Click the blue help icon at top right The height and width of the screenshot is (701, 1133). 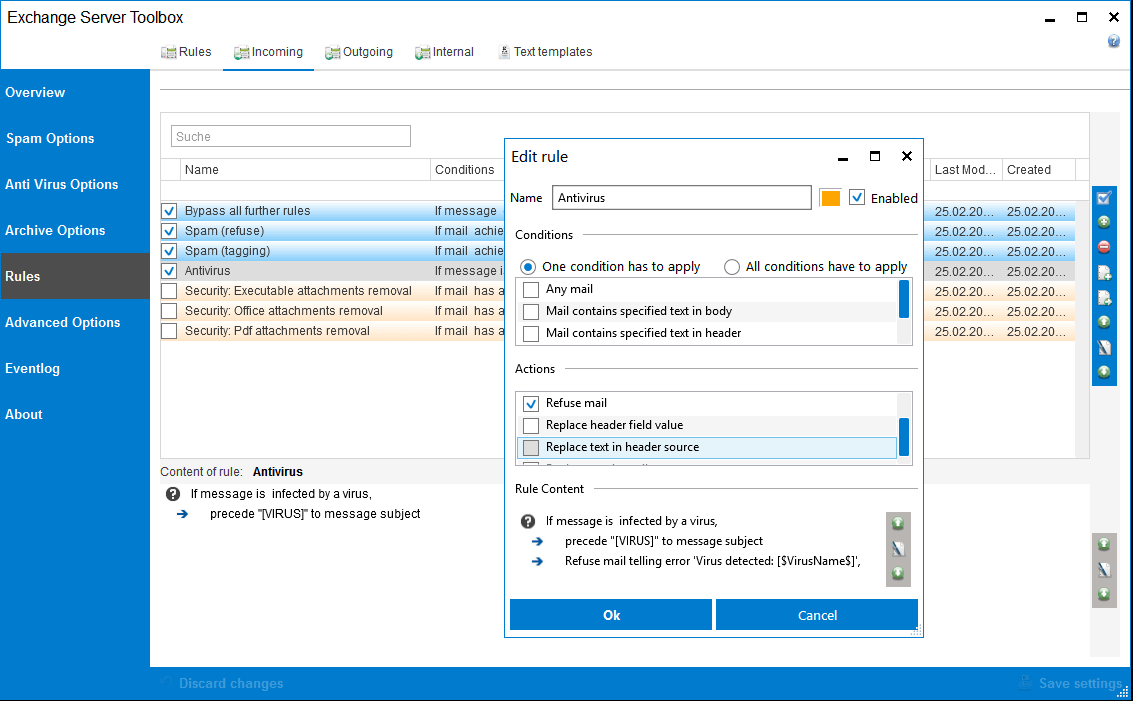point(1113,41)
